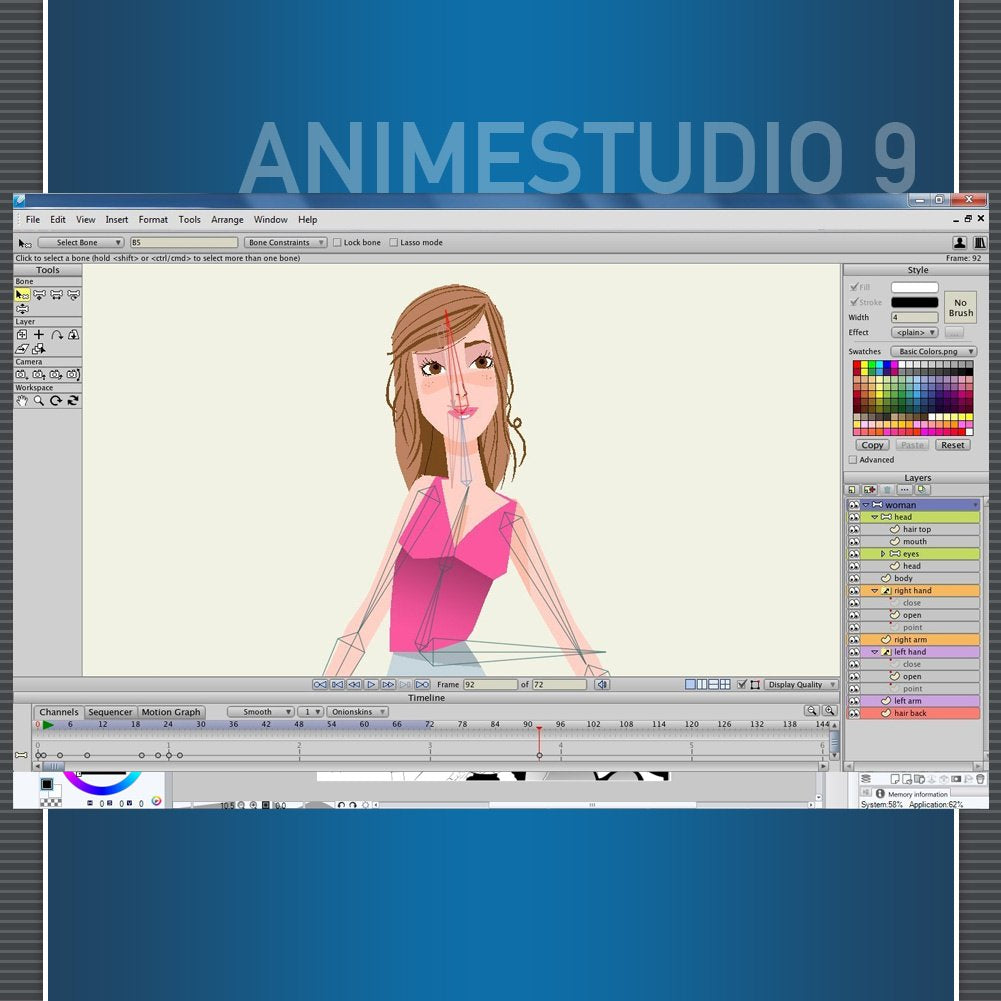Click the New Layer icon in Layers panel
The image size is (1001, 1001).
(x=852, y=490)
